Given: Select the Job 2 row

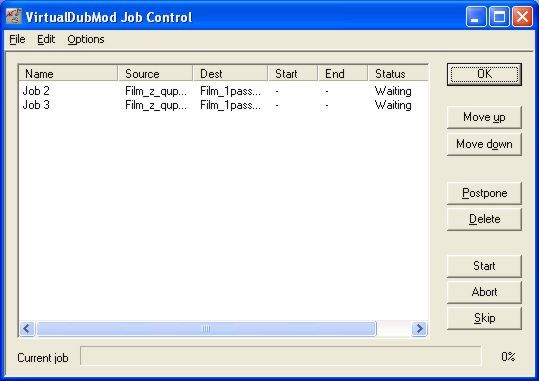Looking at the screenshot, I should click(x=223, y=91).
